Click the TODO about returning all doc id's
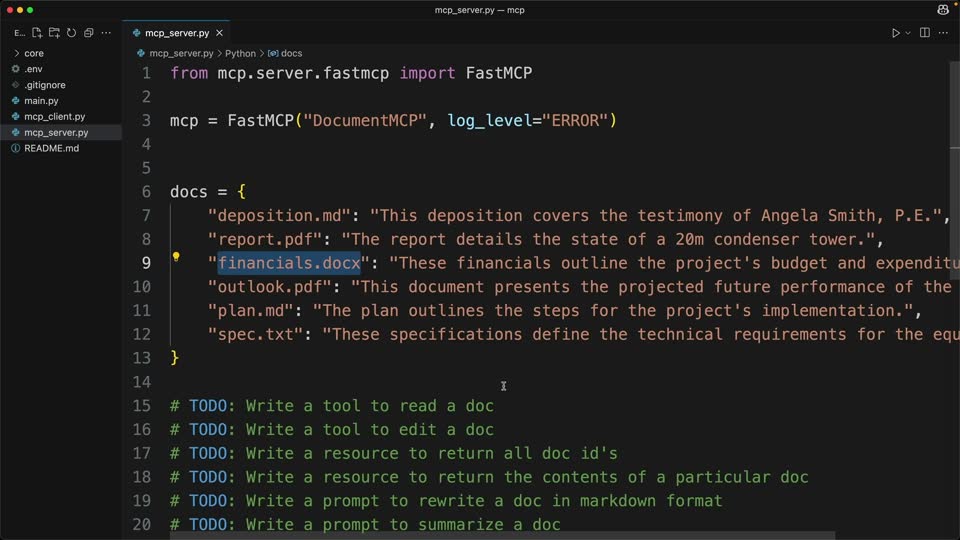960x540 pixels. (394, 454)
